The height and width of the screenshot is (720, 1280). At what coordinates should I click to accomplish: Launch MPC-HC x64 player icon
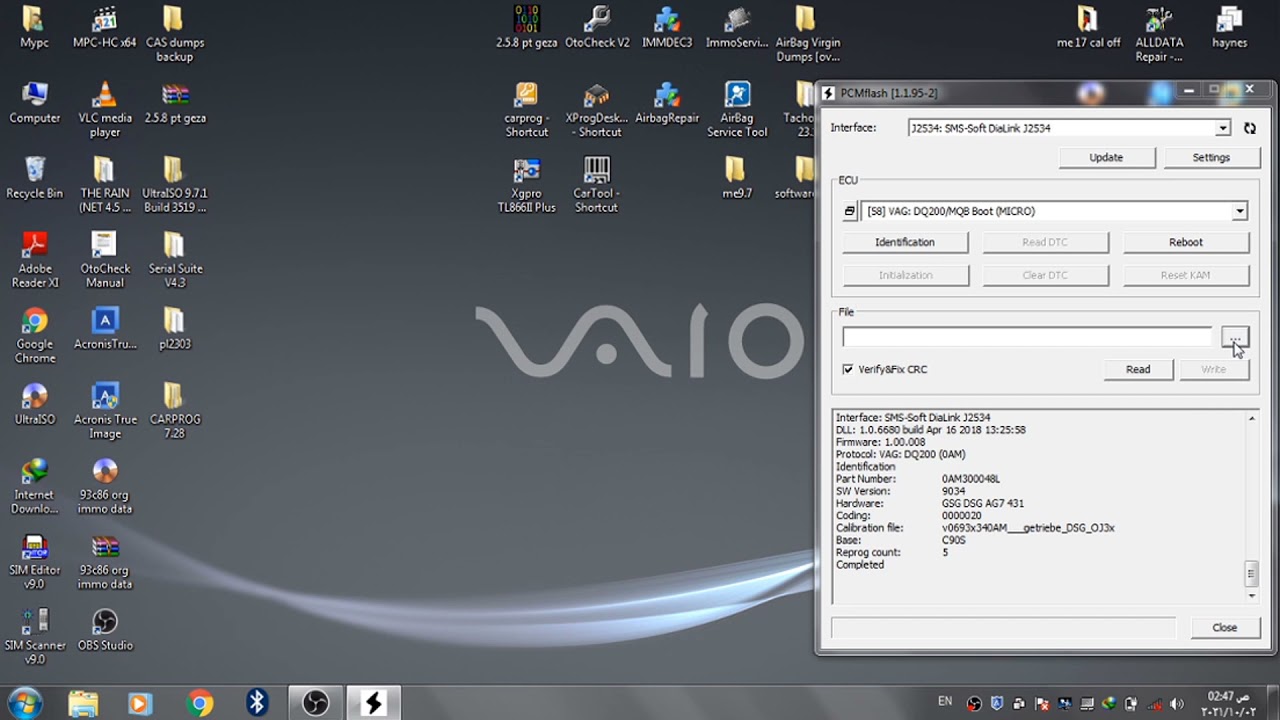coord(104,27)
